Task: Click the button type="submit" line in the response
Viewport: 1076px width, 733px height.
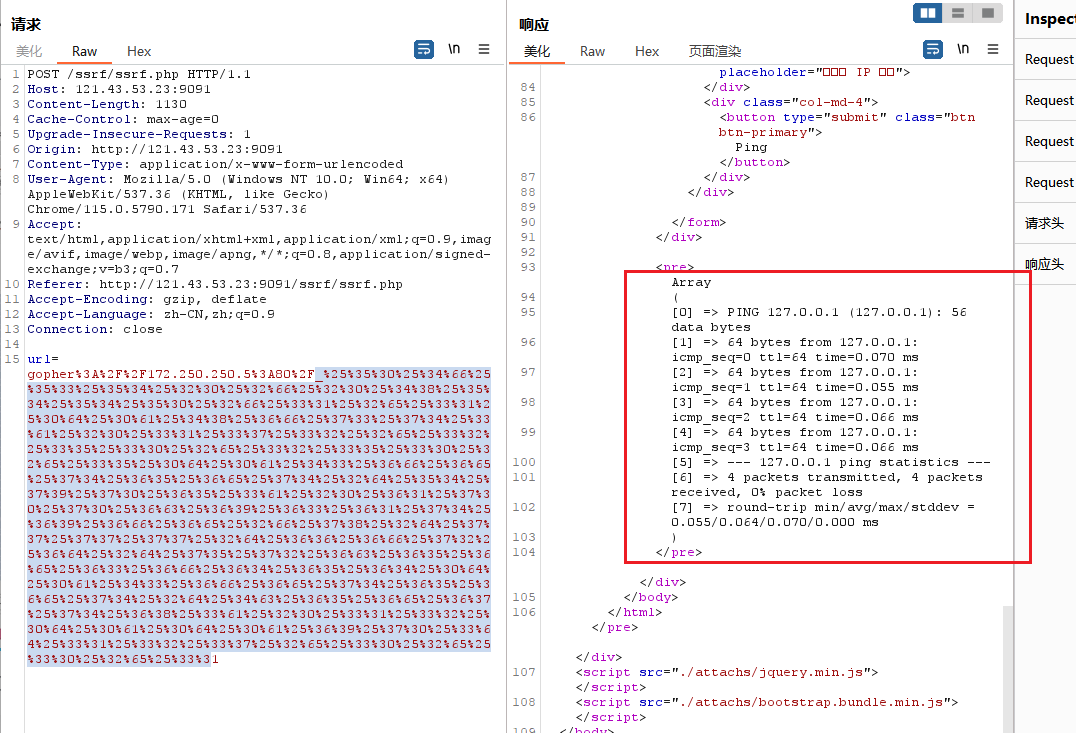Action: [847, 117]
